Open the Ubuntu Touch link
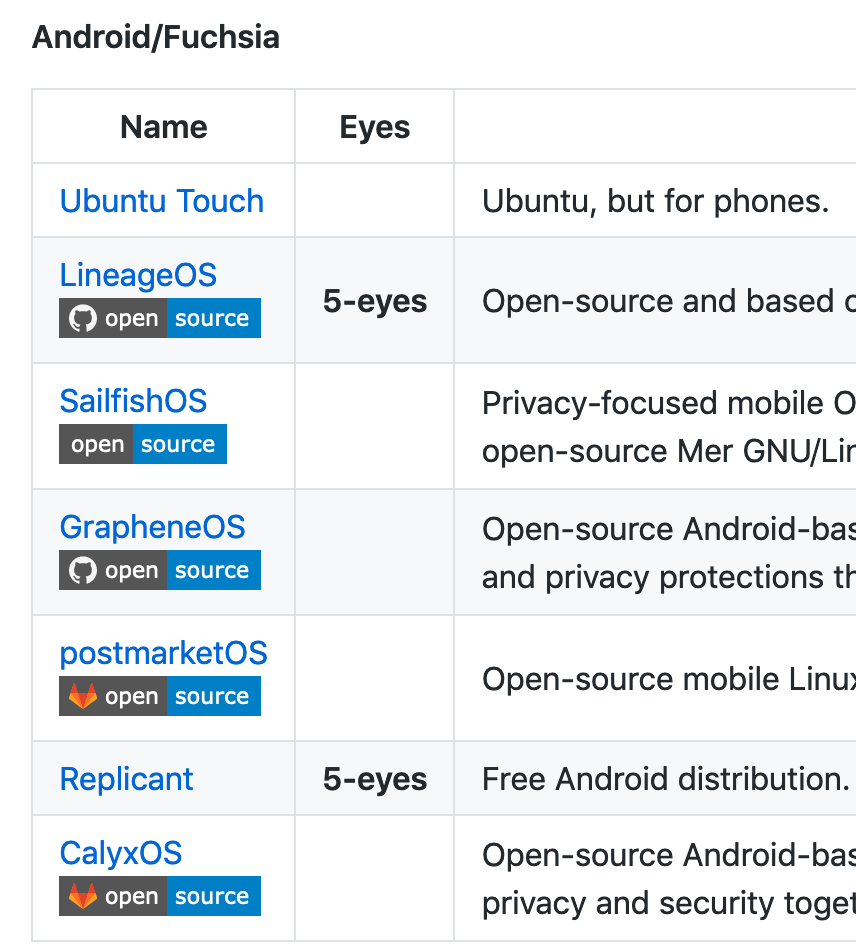The image size is (856, 952). (161, 200)
